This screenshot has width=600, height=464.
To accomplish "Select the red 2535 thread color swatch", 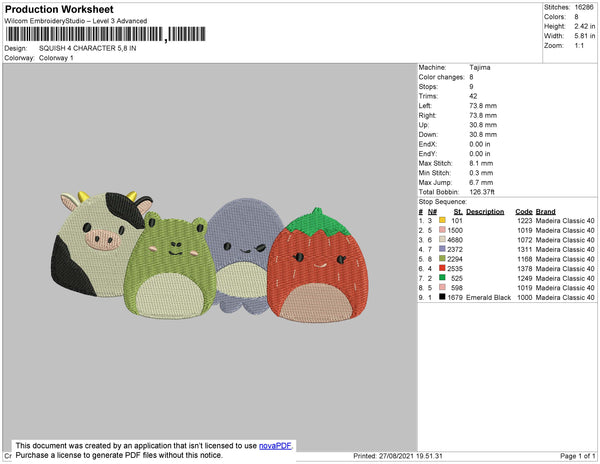I will tap(442, 268).
